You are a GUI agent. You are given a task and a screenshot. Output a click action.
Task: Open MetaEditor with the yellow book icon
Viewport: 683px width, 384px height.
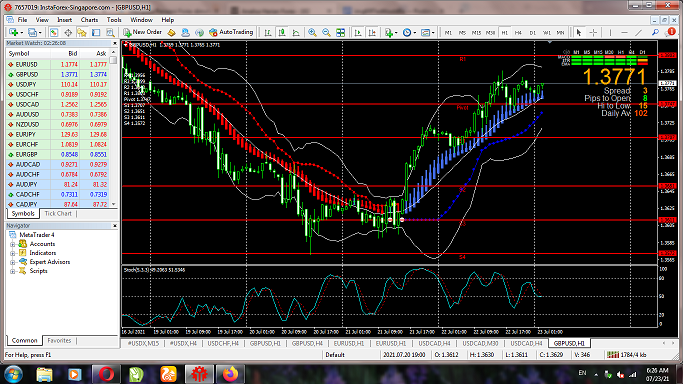coord(172,32)
